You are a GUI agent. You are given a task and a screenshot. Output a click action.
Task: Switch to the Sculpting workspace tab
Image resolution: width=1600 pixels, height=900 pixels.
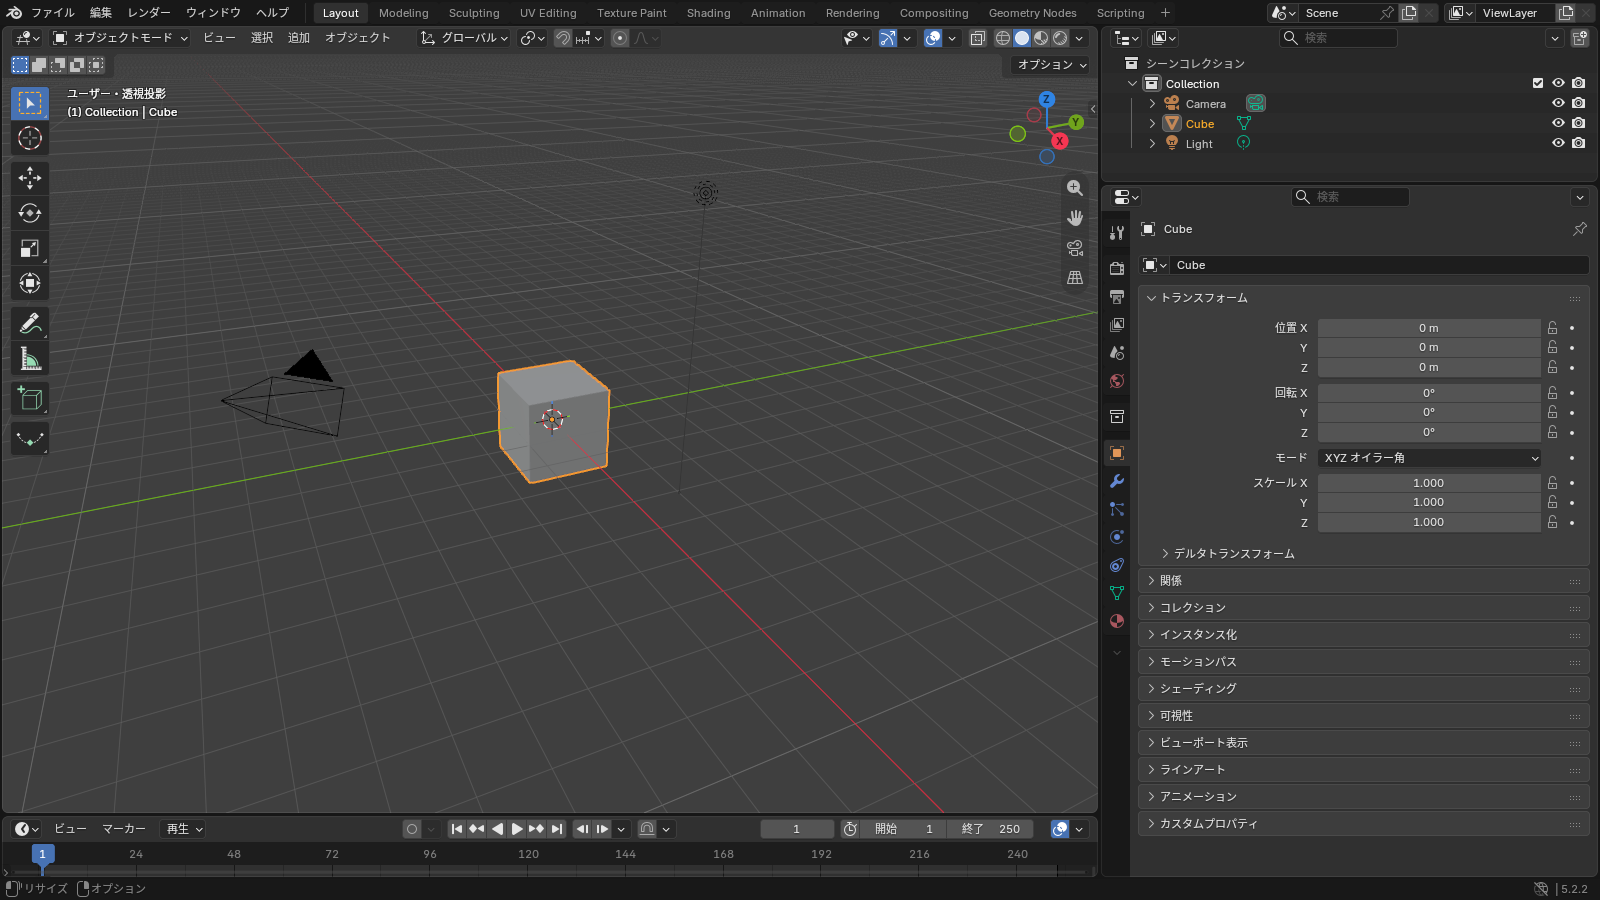point(474,13)
